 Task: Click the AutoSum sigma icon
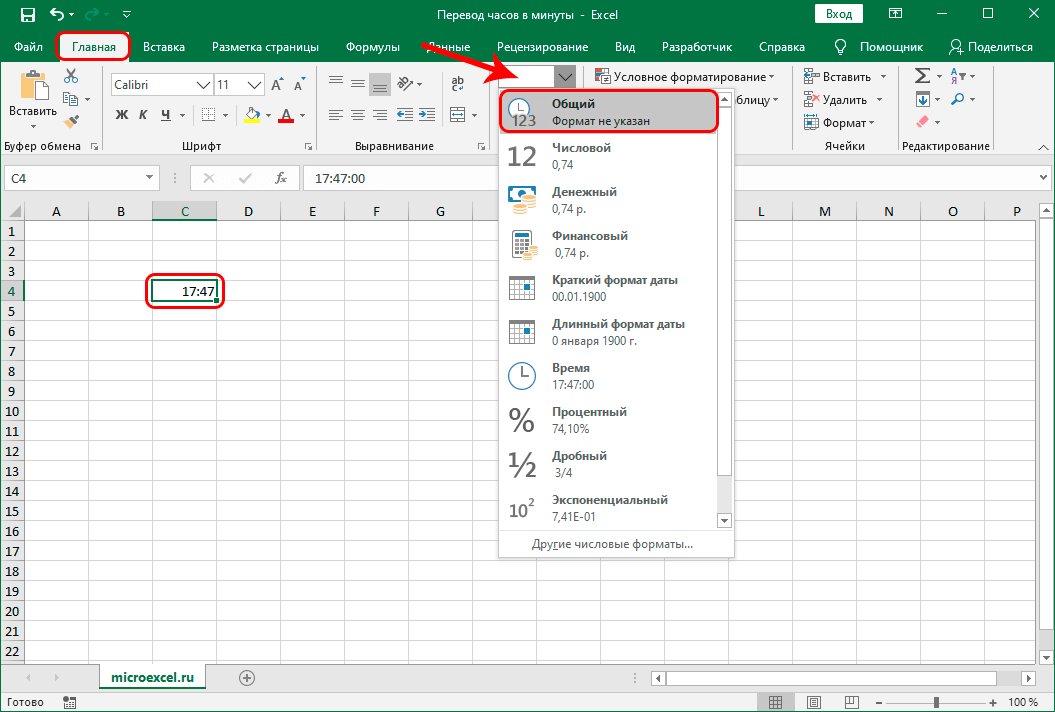click(x=922, y=76)
